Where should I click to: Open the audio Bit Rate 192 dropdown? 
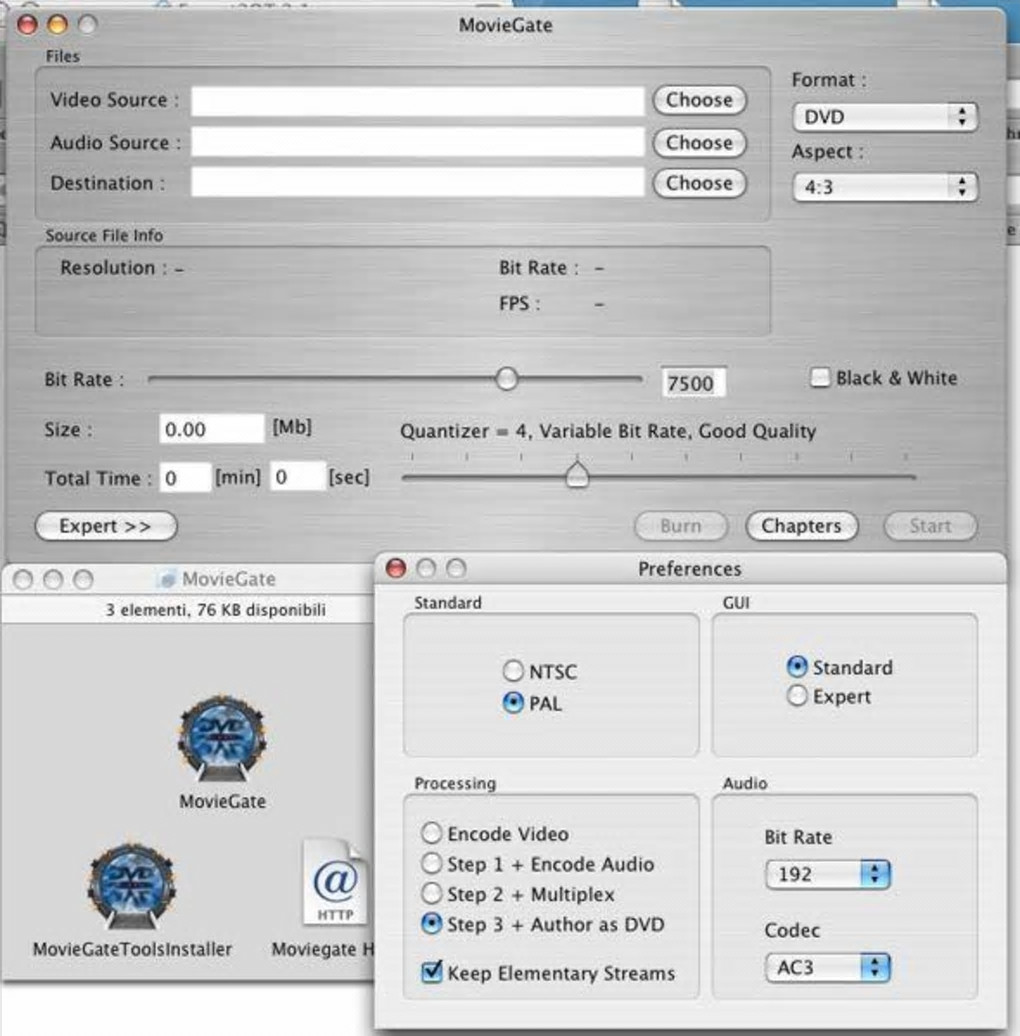828,874
